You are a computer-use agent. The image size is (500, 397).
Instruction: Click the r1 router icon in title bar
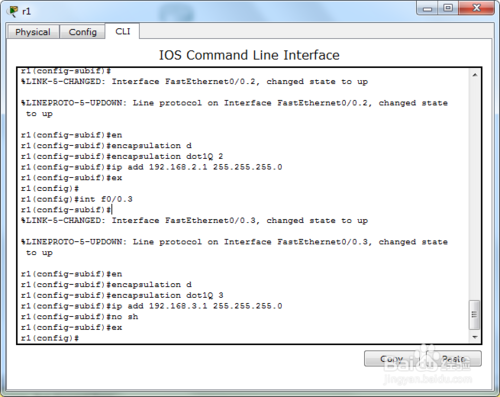click(x=13, y=11)
